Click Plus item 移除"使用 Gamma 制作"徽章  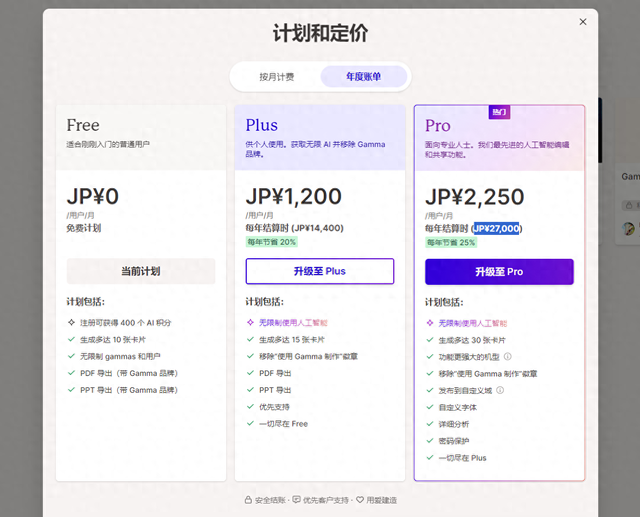tap(309, 356)
